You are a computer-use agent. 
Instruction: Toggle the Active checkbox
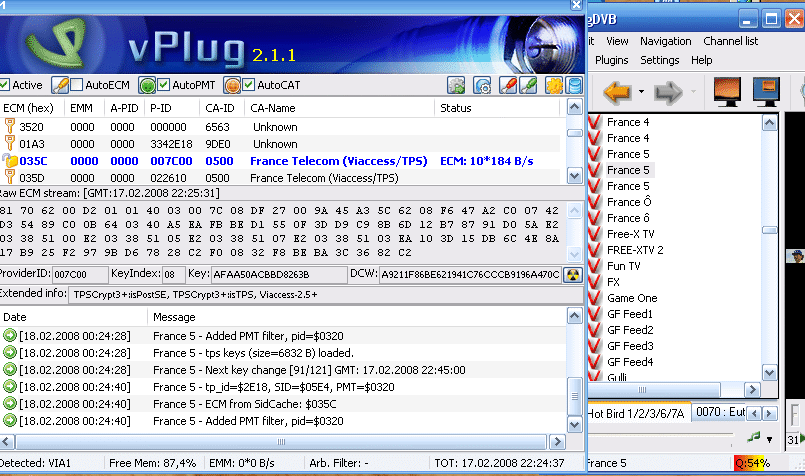(x=5, y=85)
